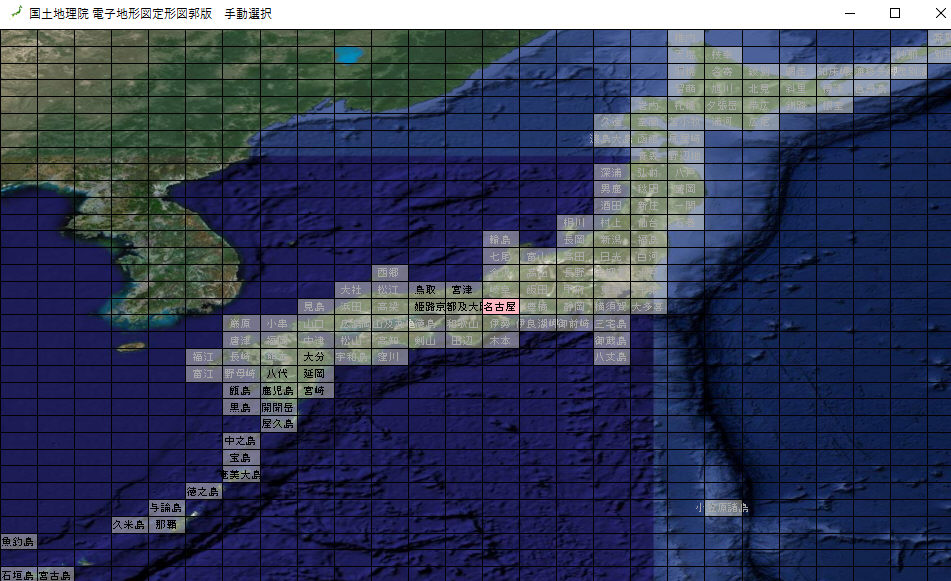Choose the 石垣島 map cell
951x581 pixels.
[18, 575]
